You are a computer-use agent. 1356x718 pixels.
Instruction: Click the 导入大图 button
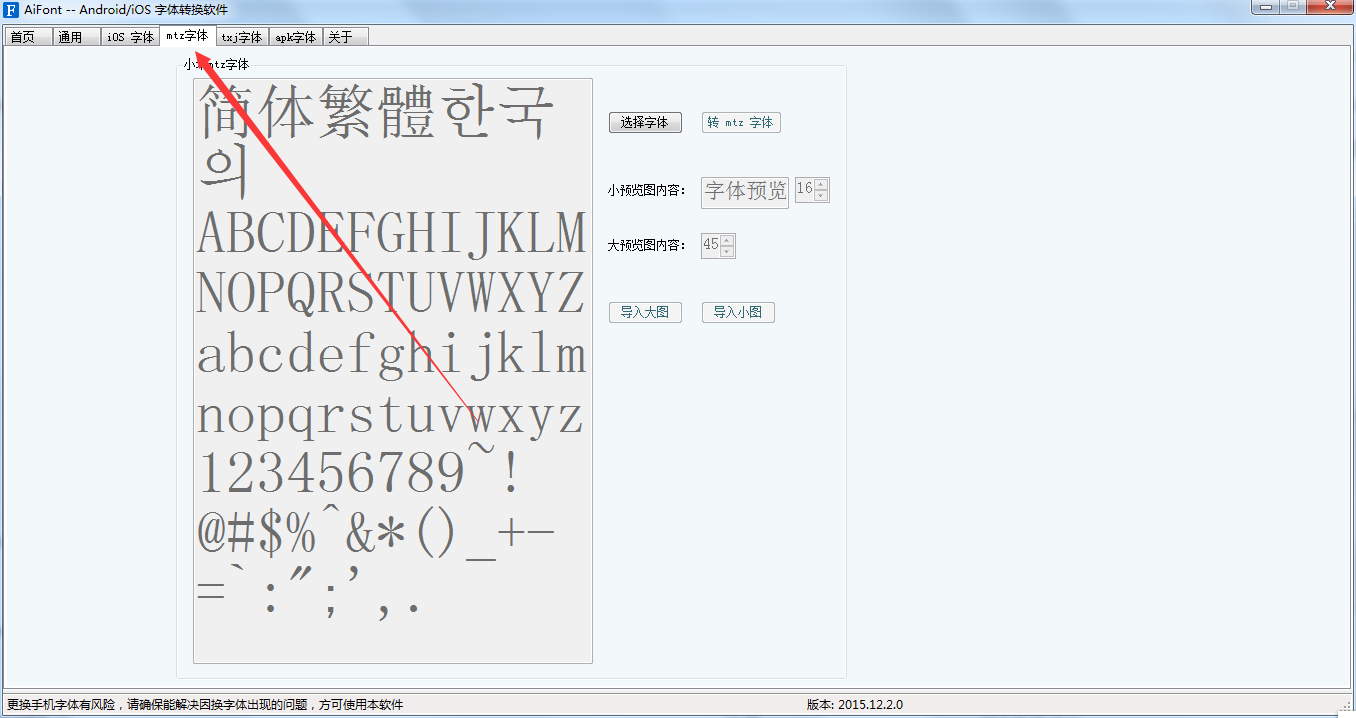(645, 313)
